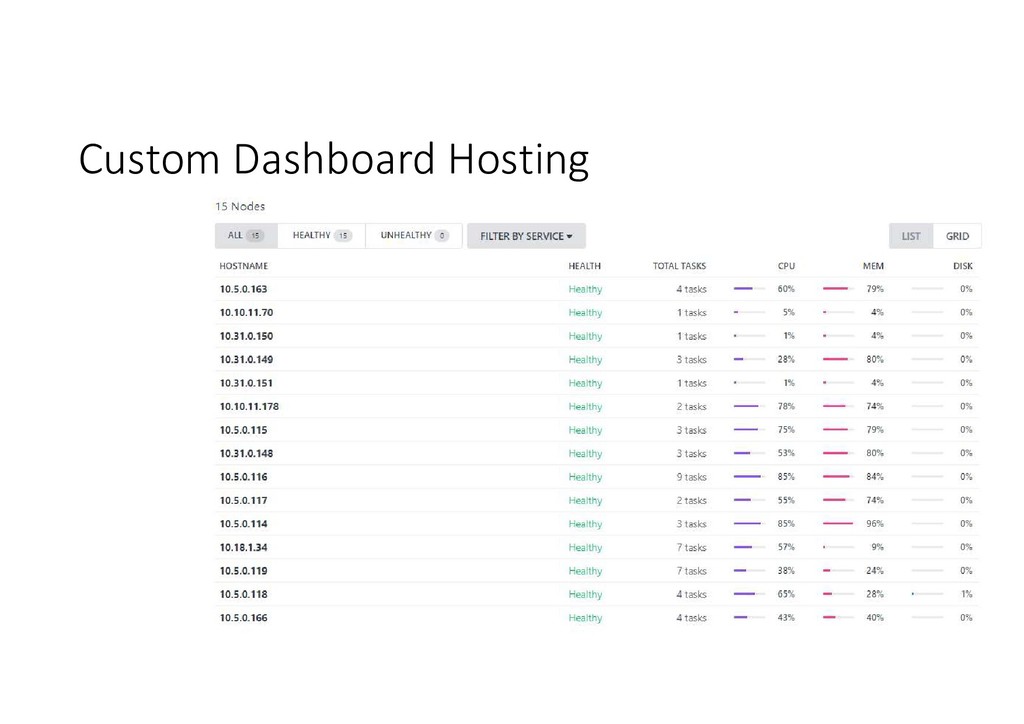Screen dimensions: 1024x724
Task: Click '9 tasks' for 10.5.0.116
Action: pyautogui.click(x=692, y=477)
